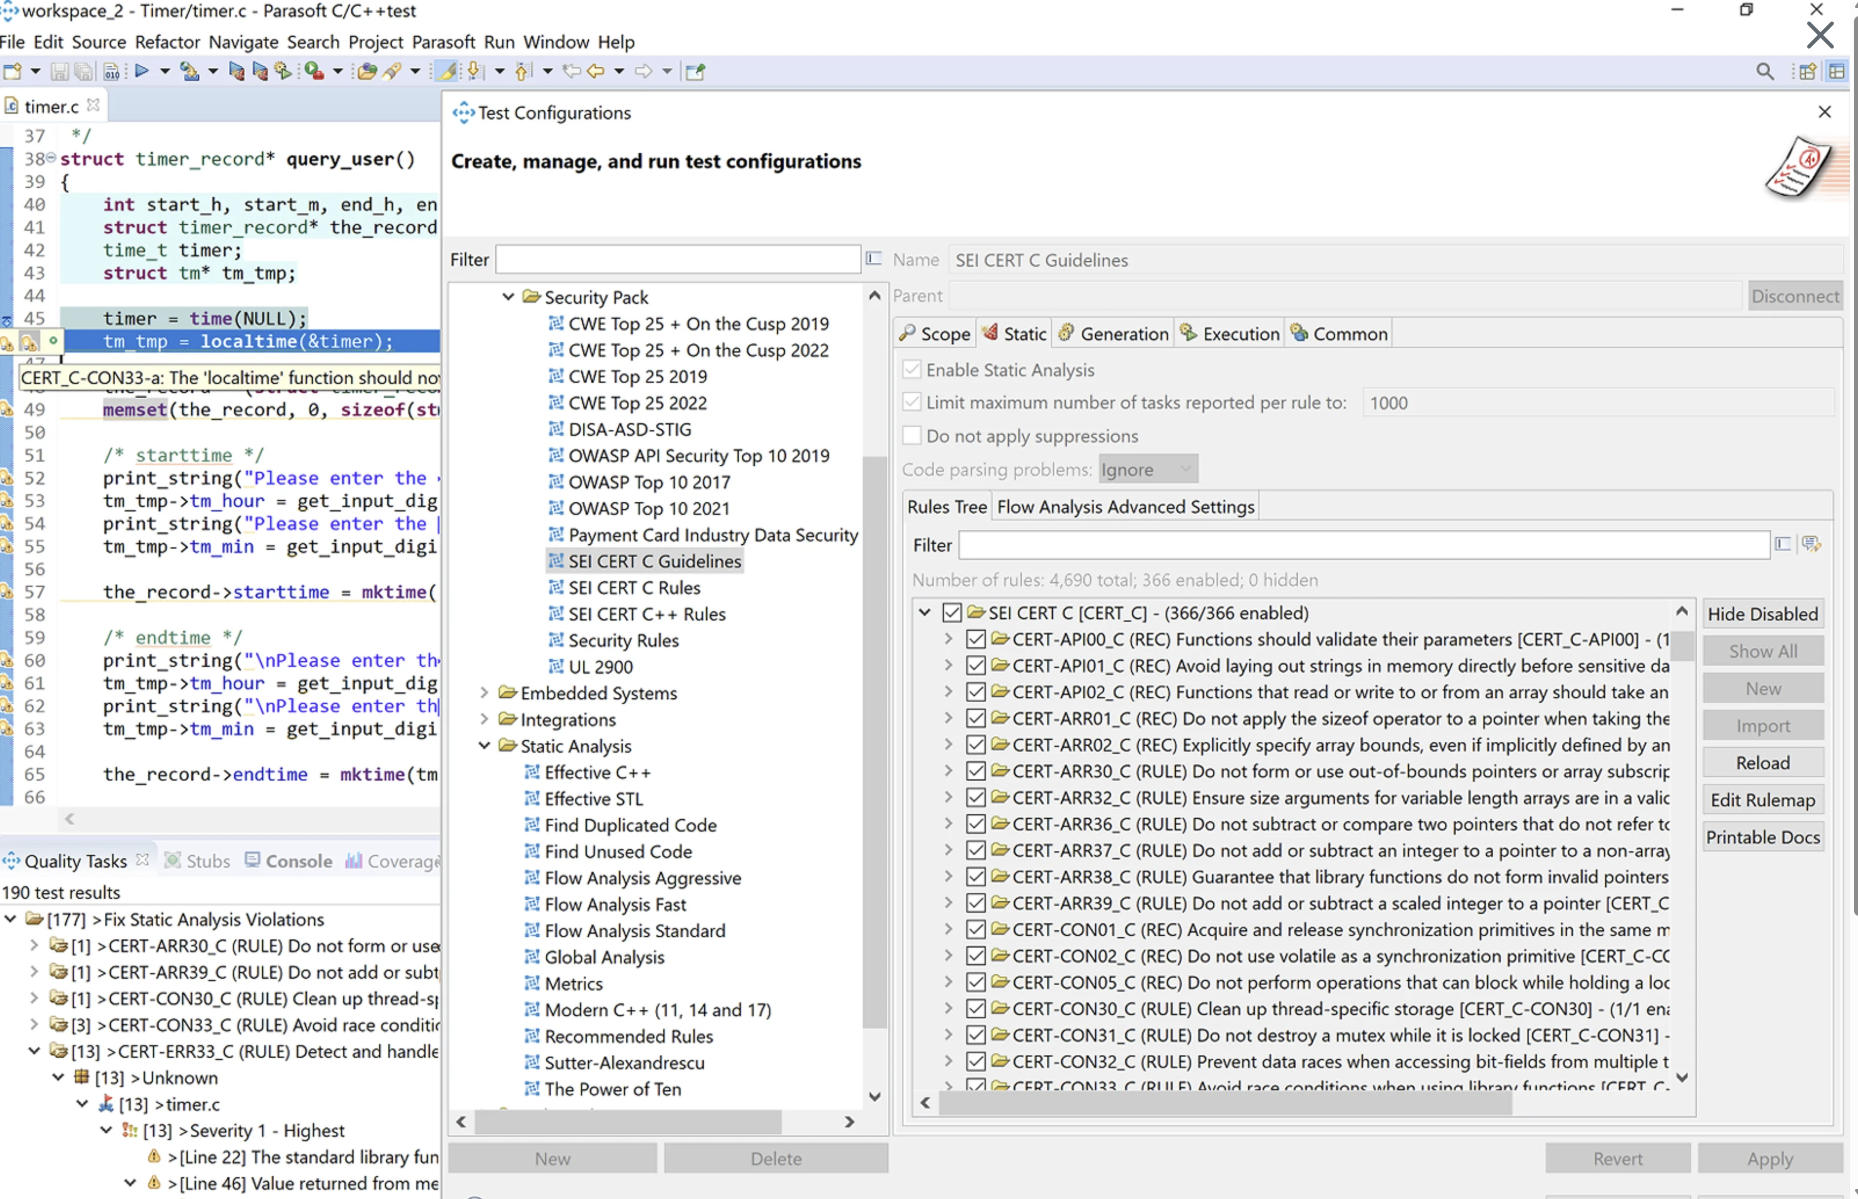Click the New file toolbar icon
The height and width of the screenshot is (1199, 1858).
tap(13, 71)
